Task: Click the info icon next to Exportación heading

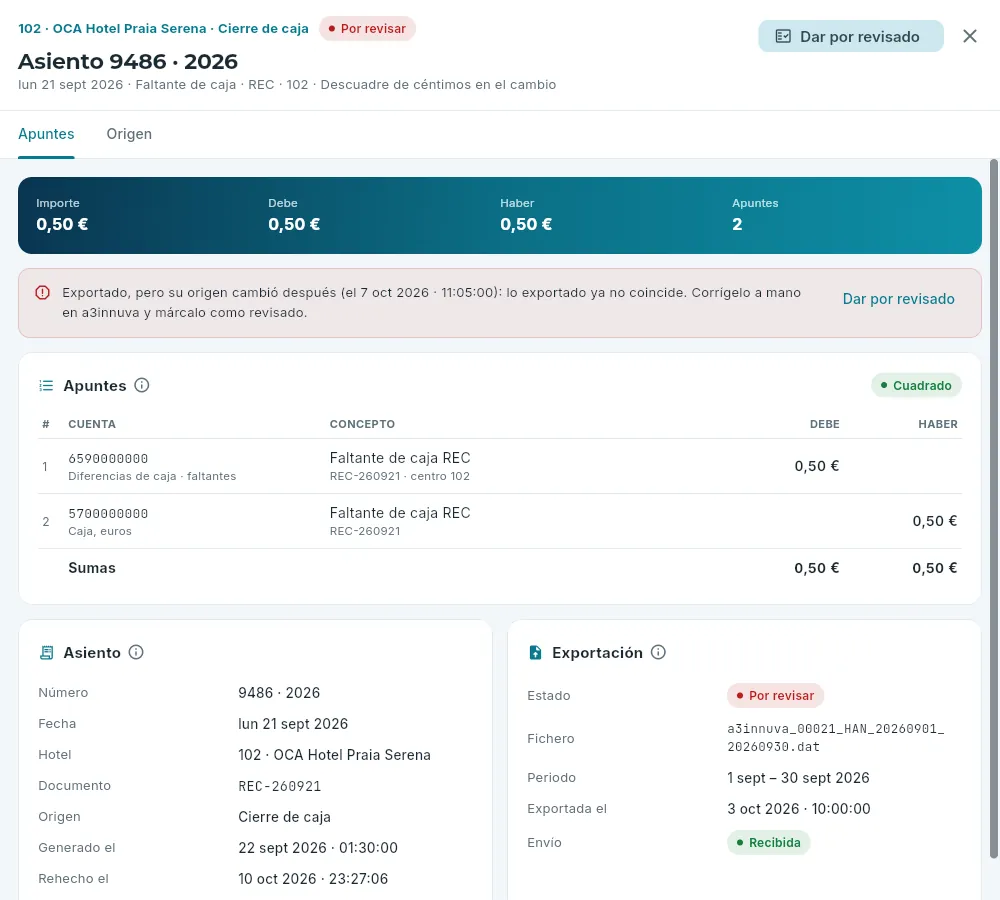Action: tap(658, 652)
